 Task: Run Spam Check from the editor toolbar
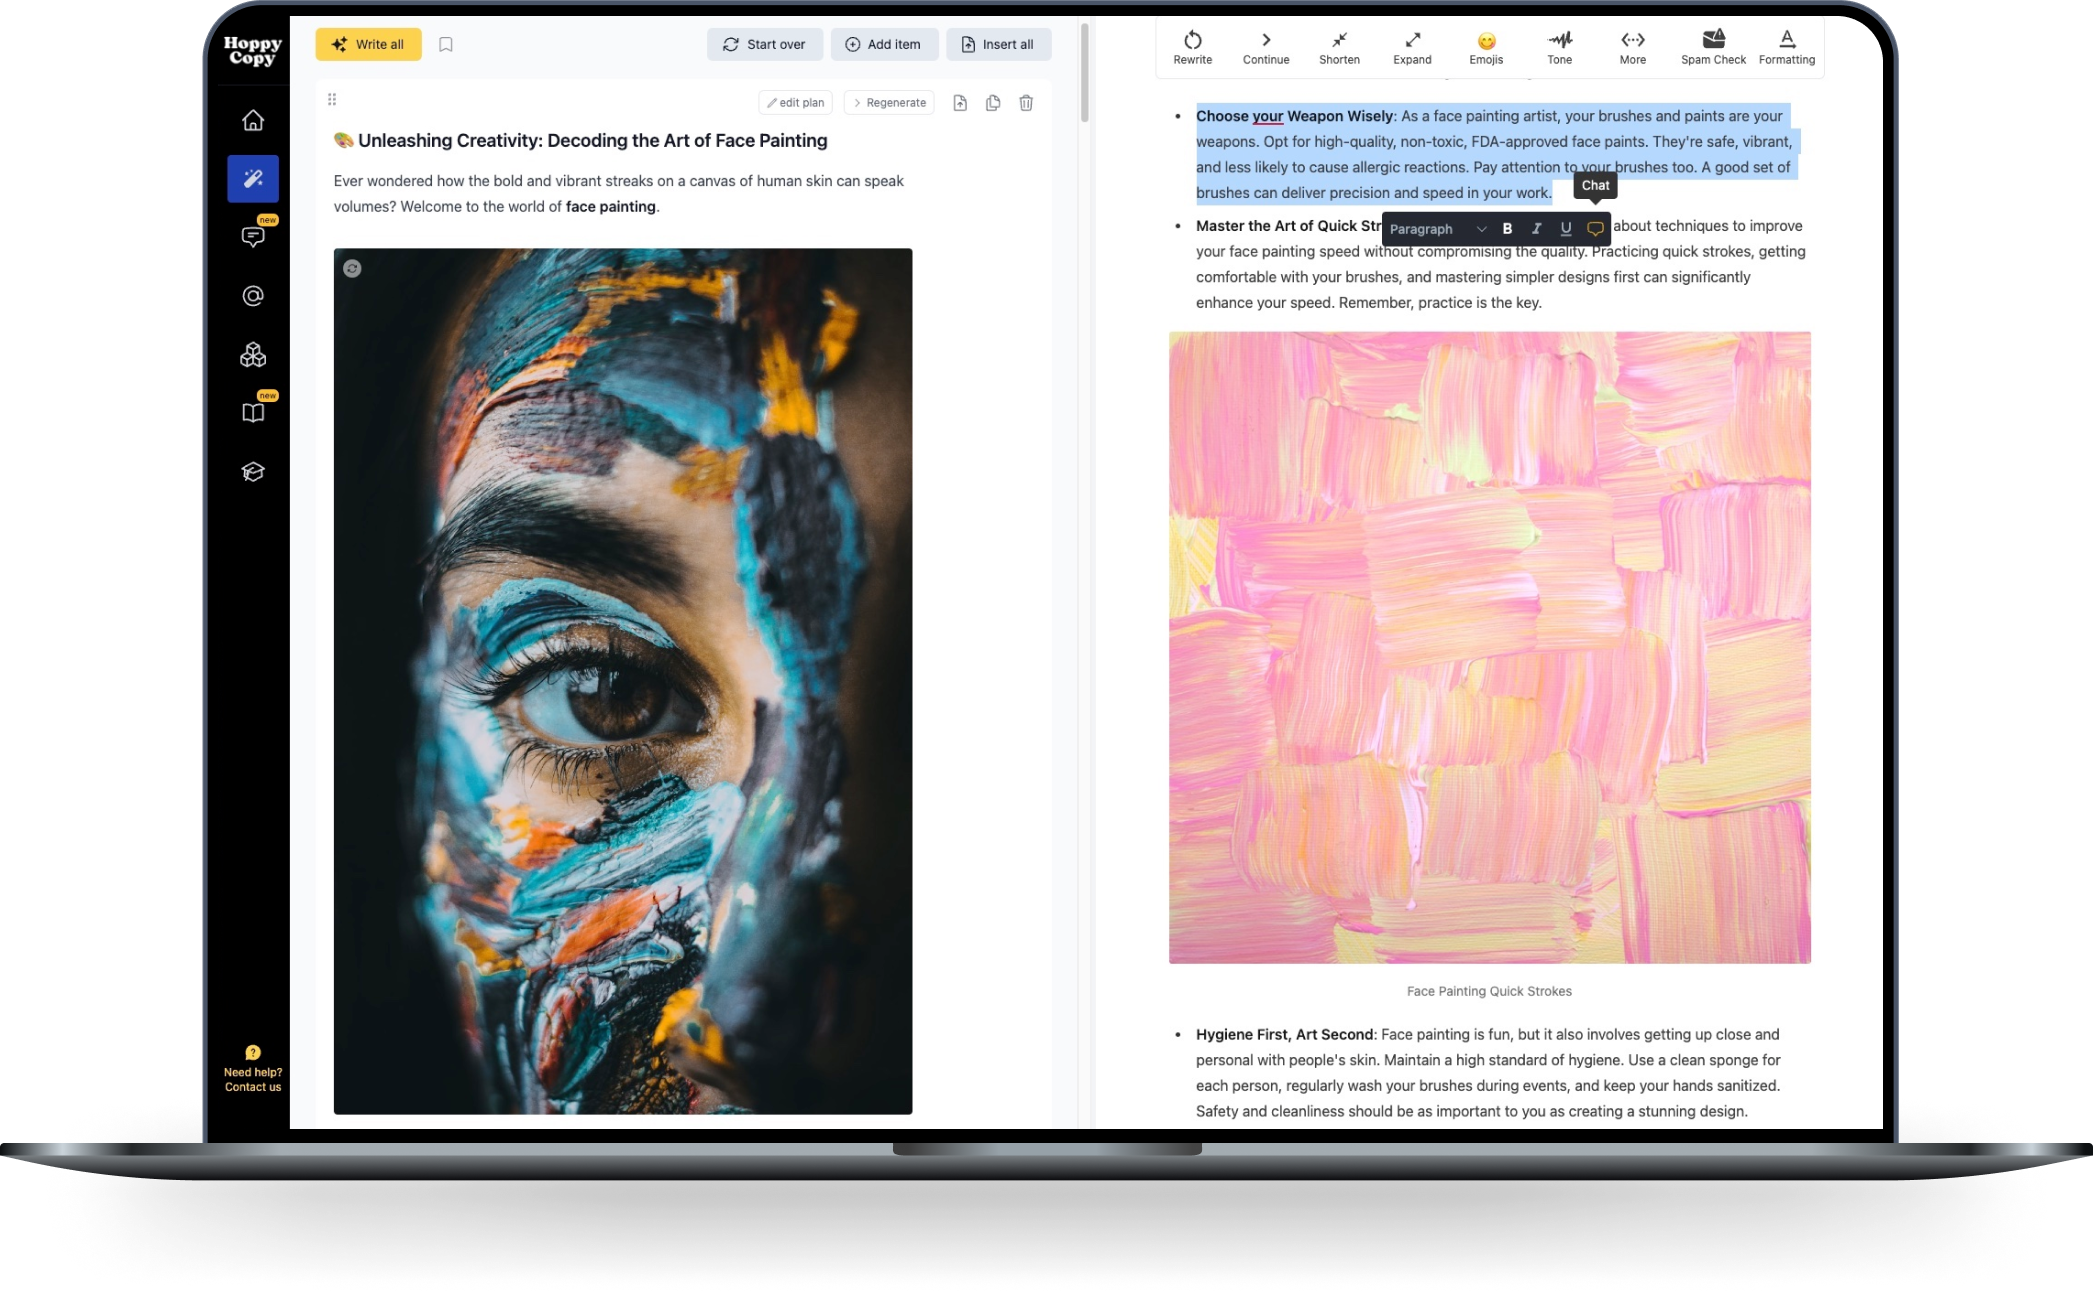pos(1712,46)
